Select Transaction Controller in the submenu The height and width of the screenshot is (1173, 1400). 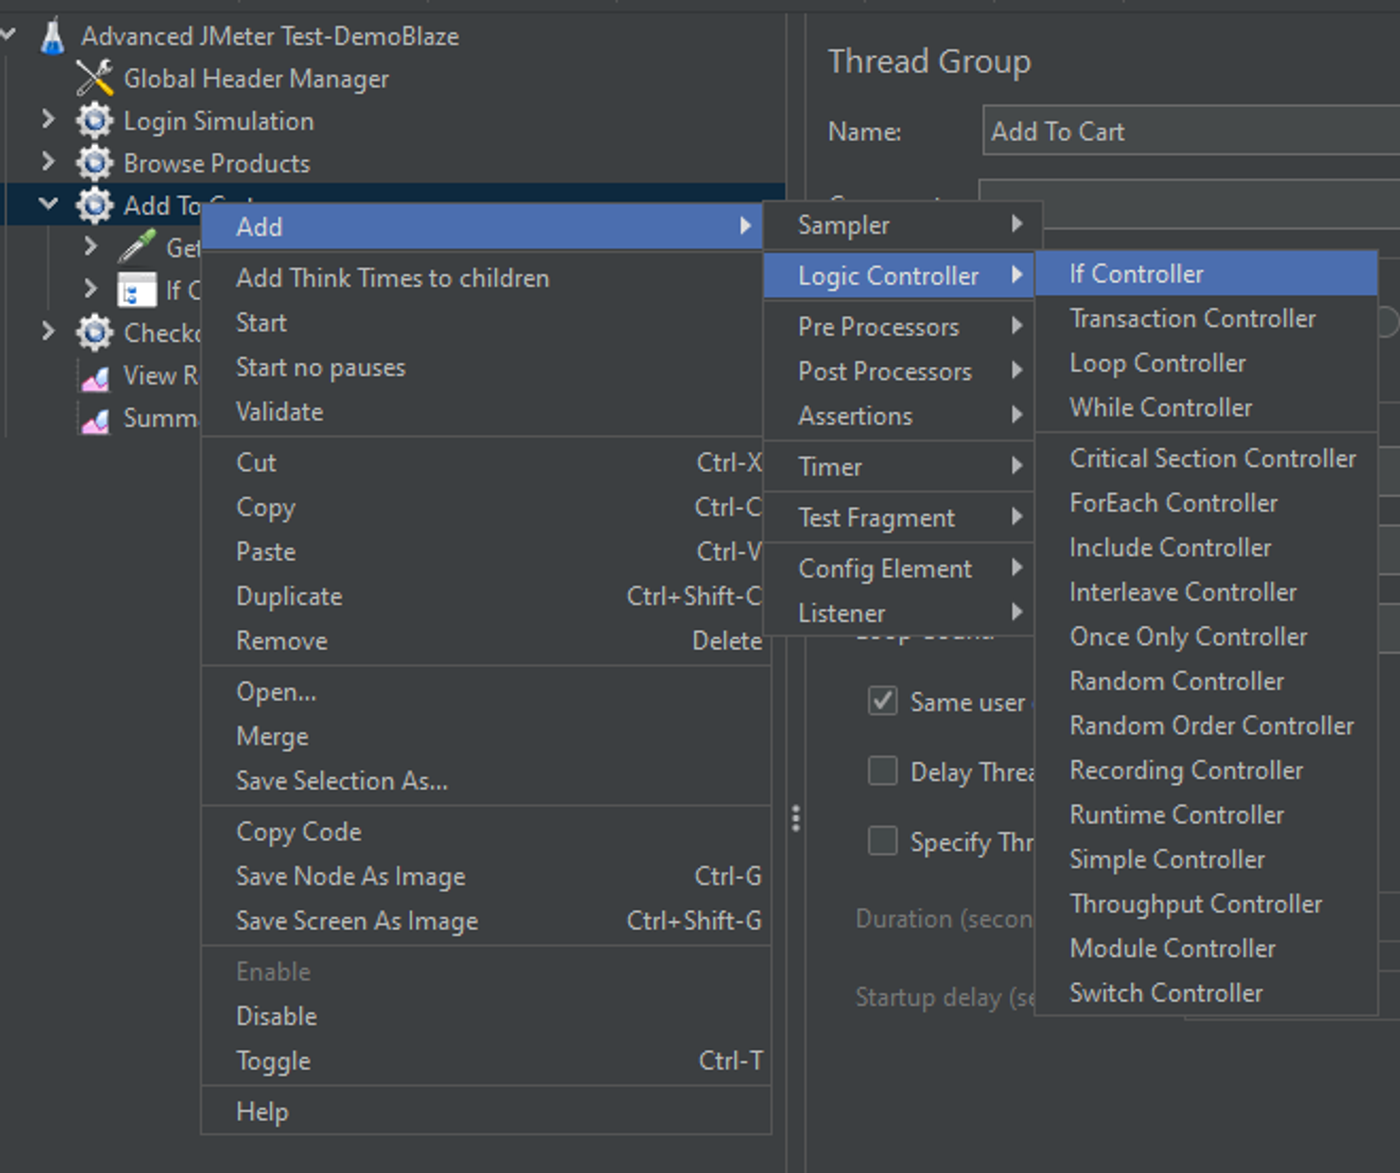pos(1206,319)
